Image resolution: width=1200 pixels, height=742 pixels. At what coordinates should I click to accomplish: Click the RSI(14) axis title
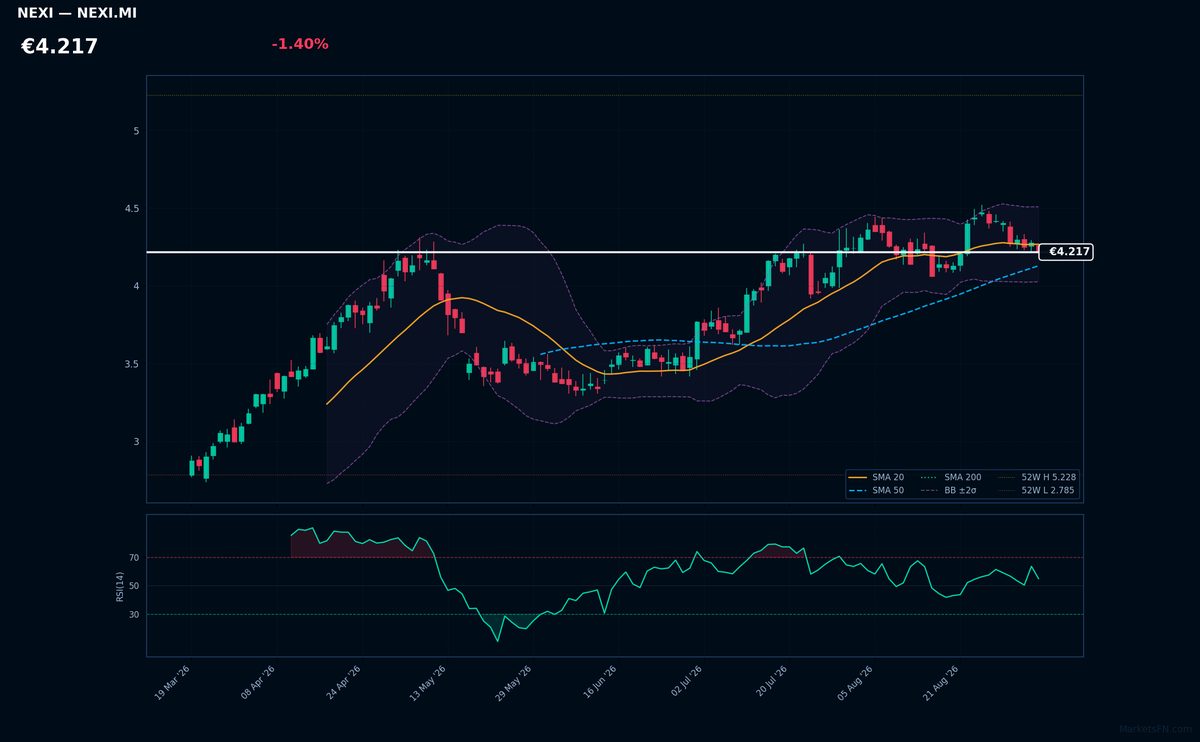[x=120, y=586]
